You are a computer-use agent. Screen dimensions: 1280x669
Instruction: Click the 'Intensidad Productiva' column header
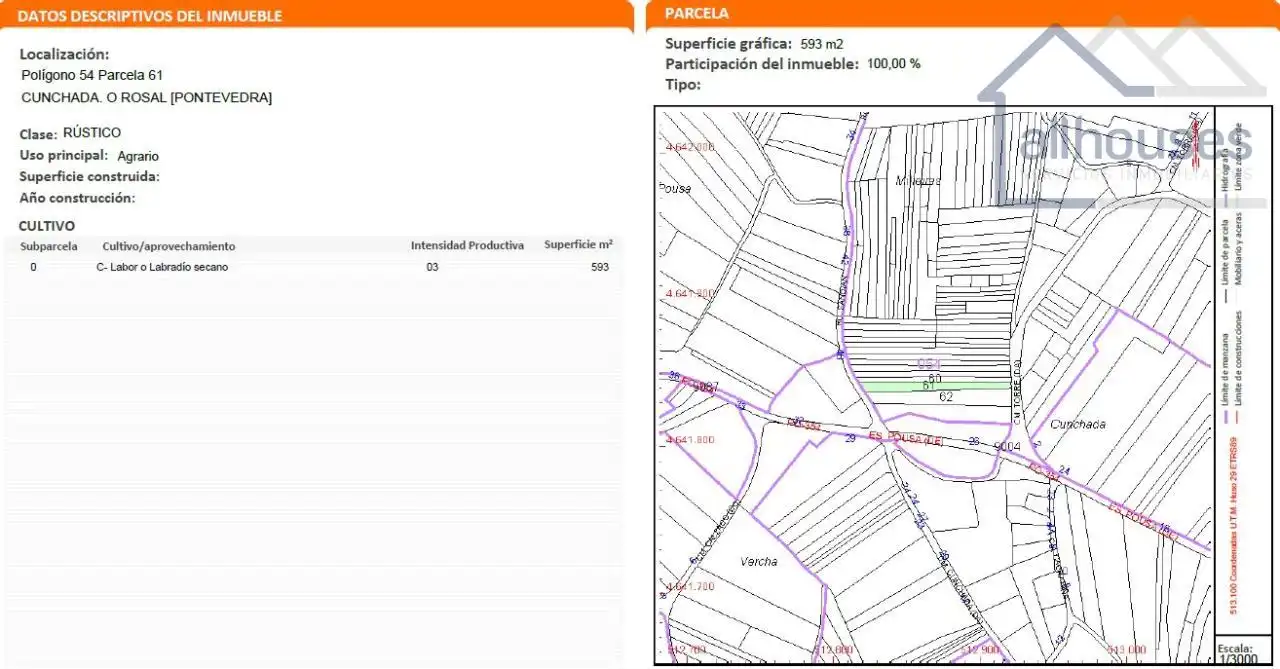pos(467,245)
